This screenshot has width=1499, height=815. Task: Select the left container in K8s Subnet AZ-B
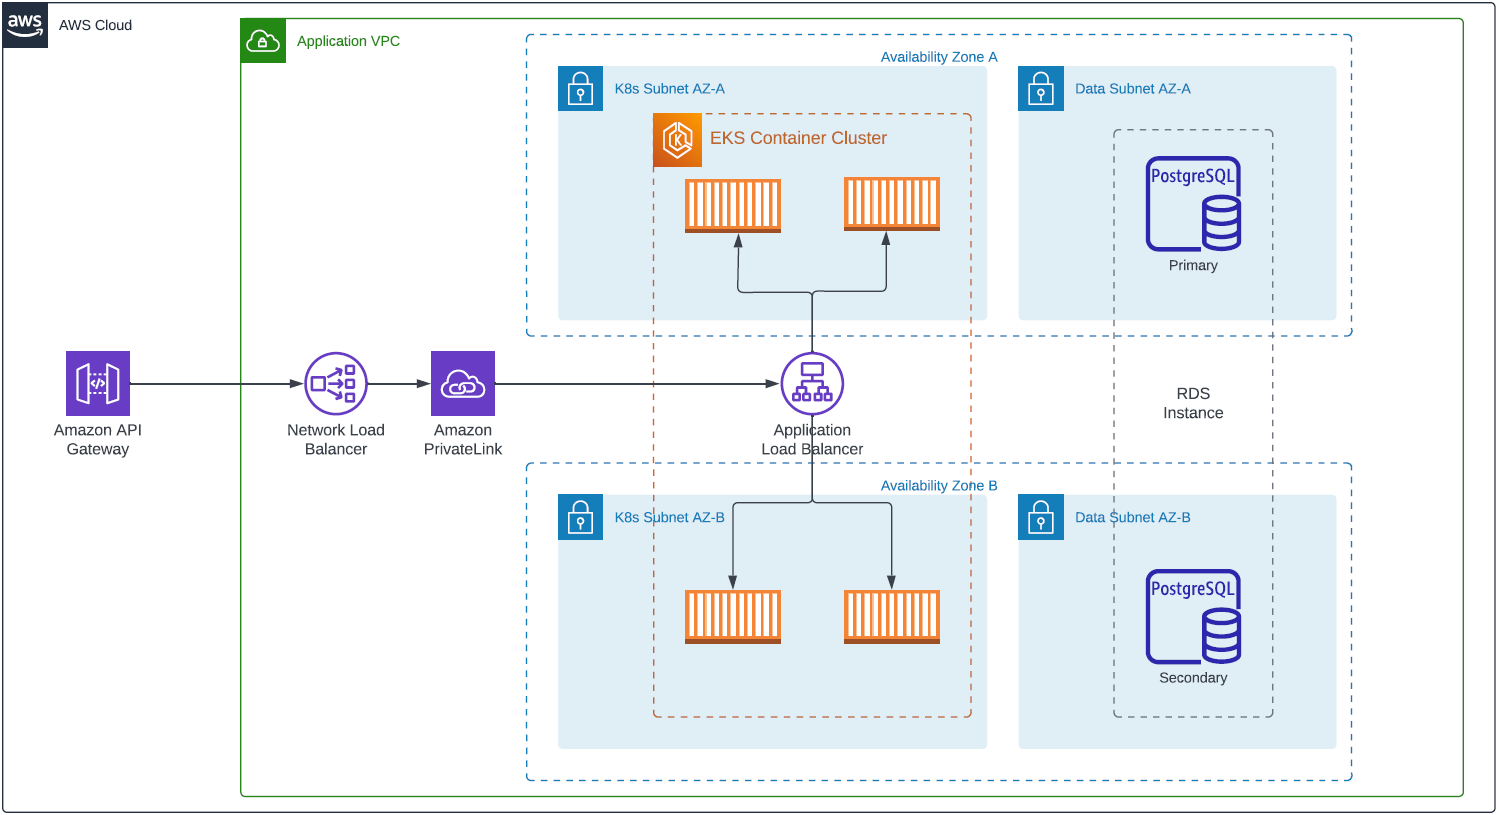733,617
